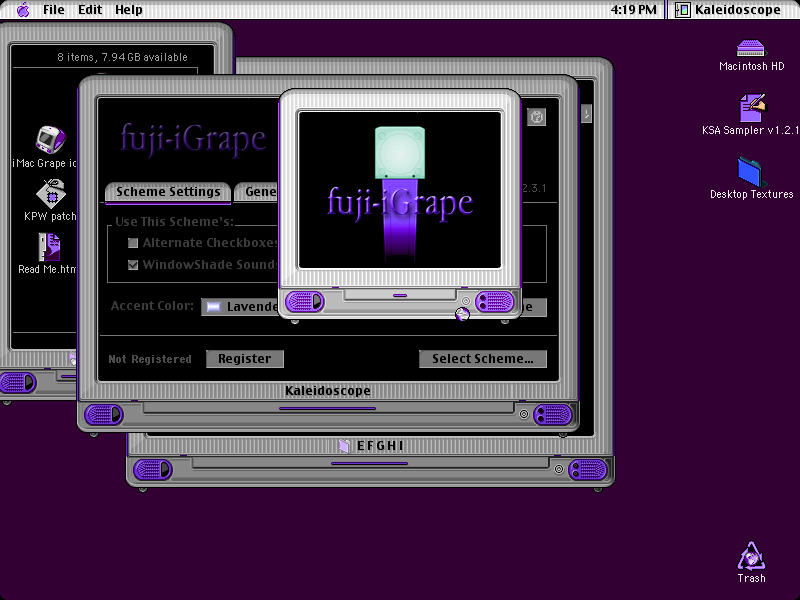The height and width of the screenshot is (600, 800).
Task: Click the EFGHI window's left purple speaker button
Action: pyautogui.click(x=153, y=469)
